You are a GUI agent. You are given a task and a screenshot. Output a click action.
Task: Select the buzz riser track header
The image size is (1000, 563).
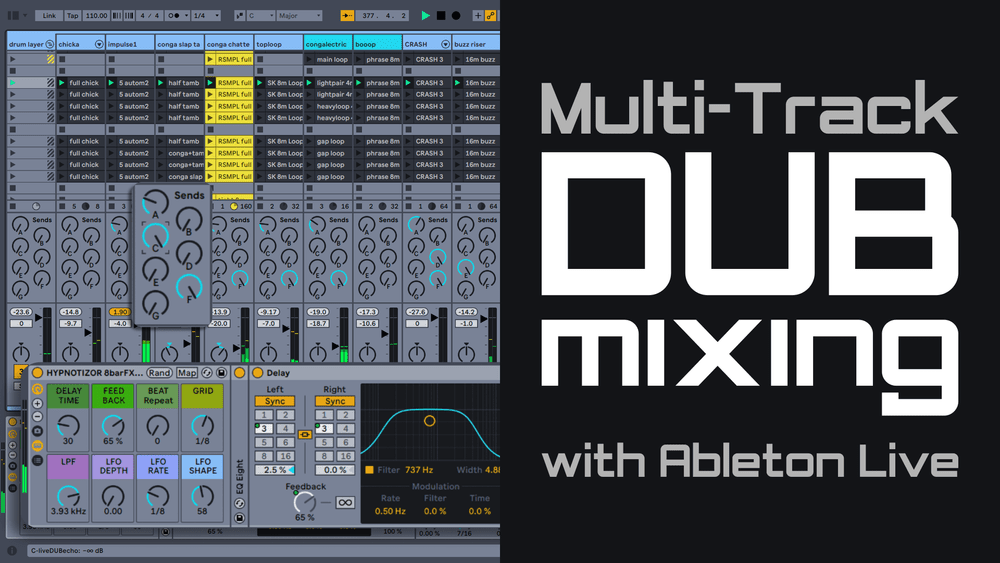[x=476, y=44]
